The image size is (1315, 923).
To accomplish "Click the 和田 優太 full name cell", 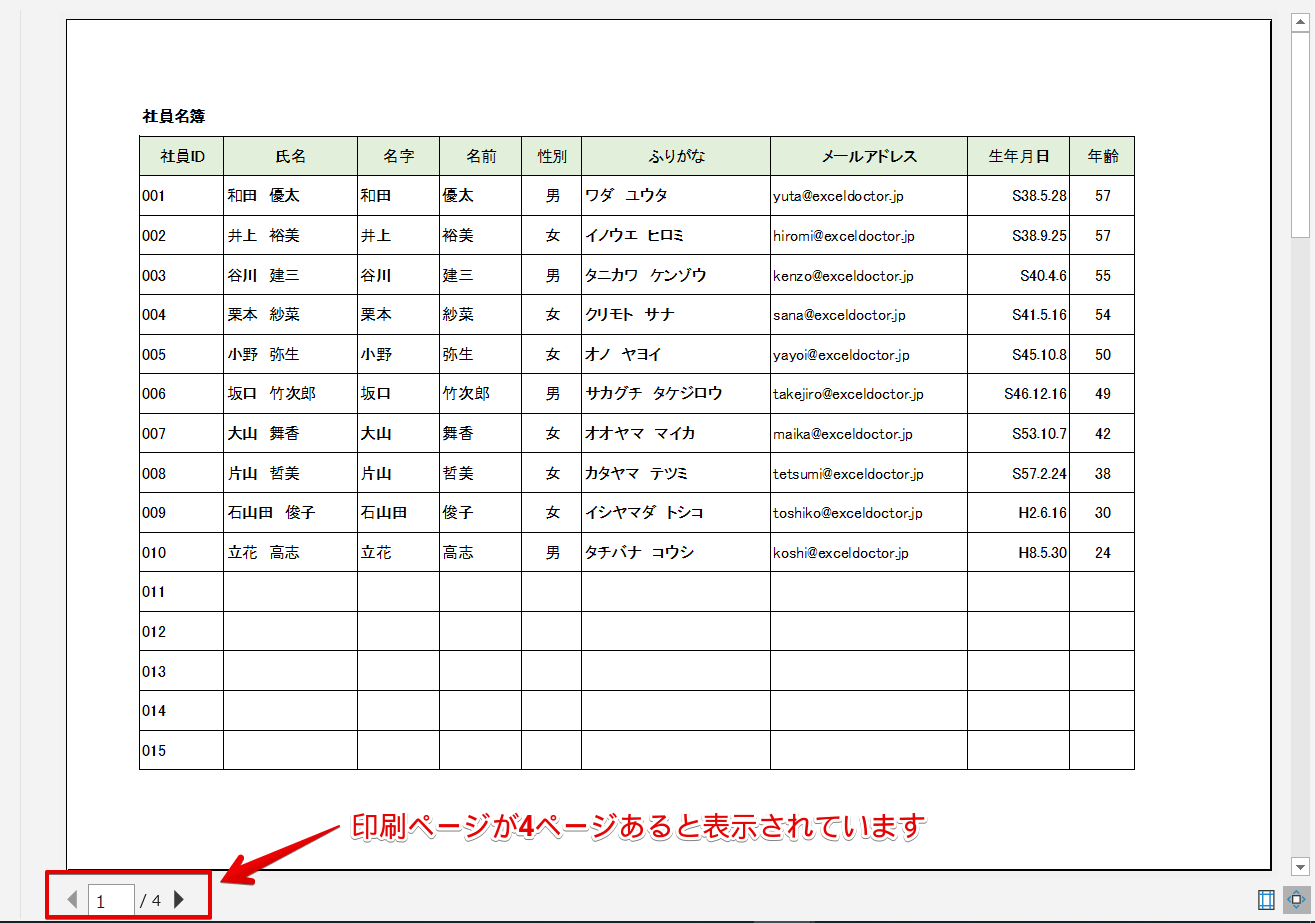I will click(x=291, y=196).
